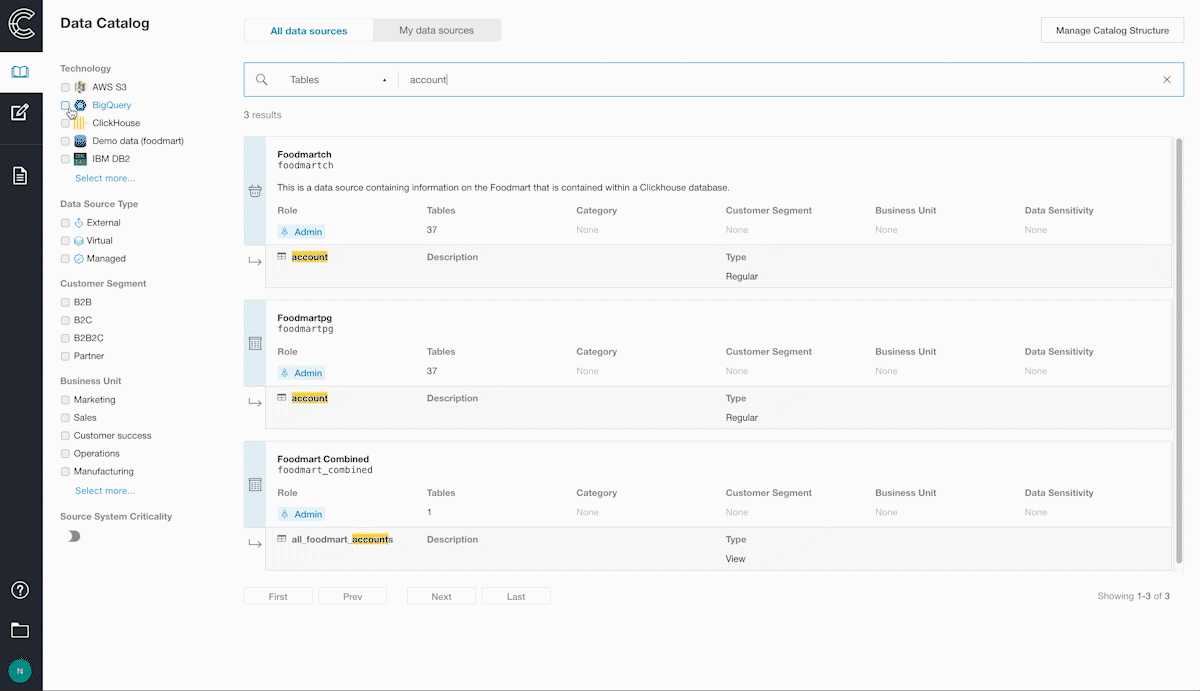Check the BigQuery technology checkbox
The height and width of the screenshot is (691, 1200).
[x=66, y=105]
